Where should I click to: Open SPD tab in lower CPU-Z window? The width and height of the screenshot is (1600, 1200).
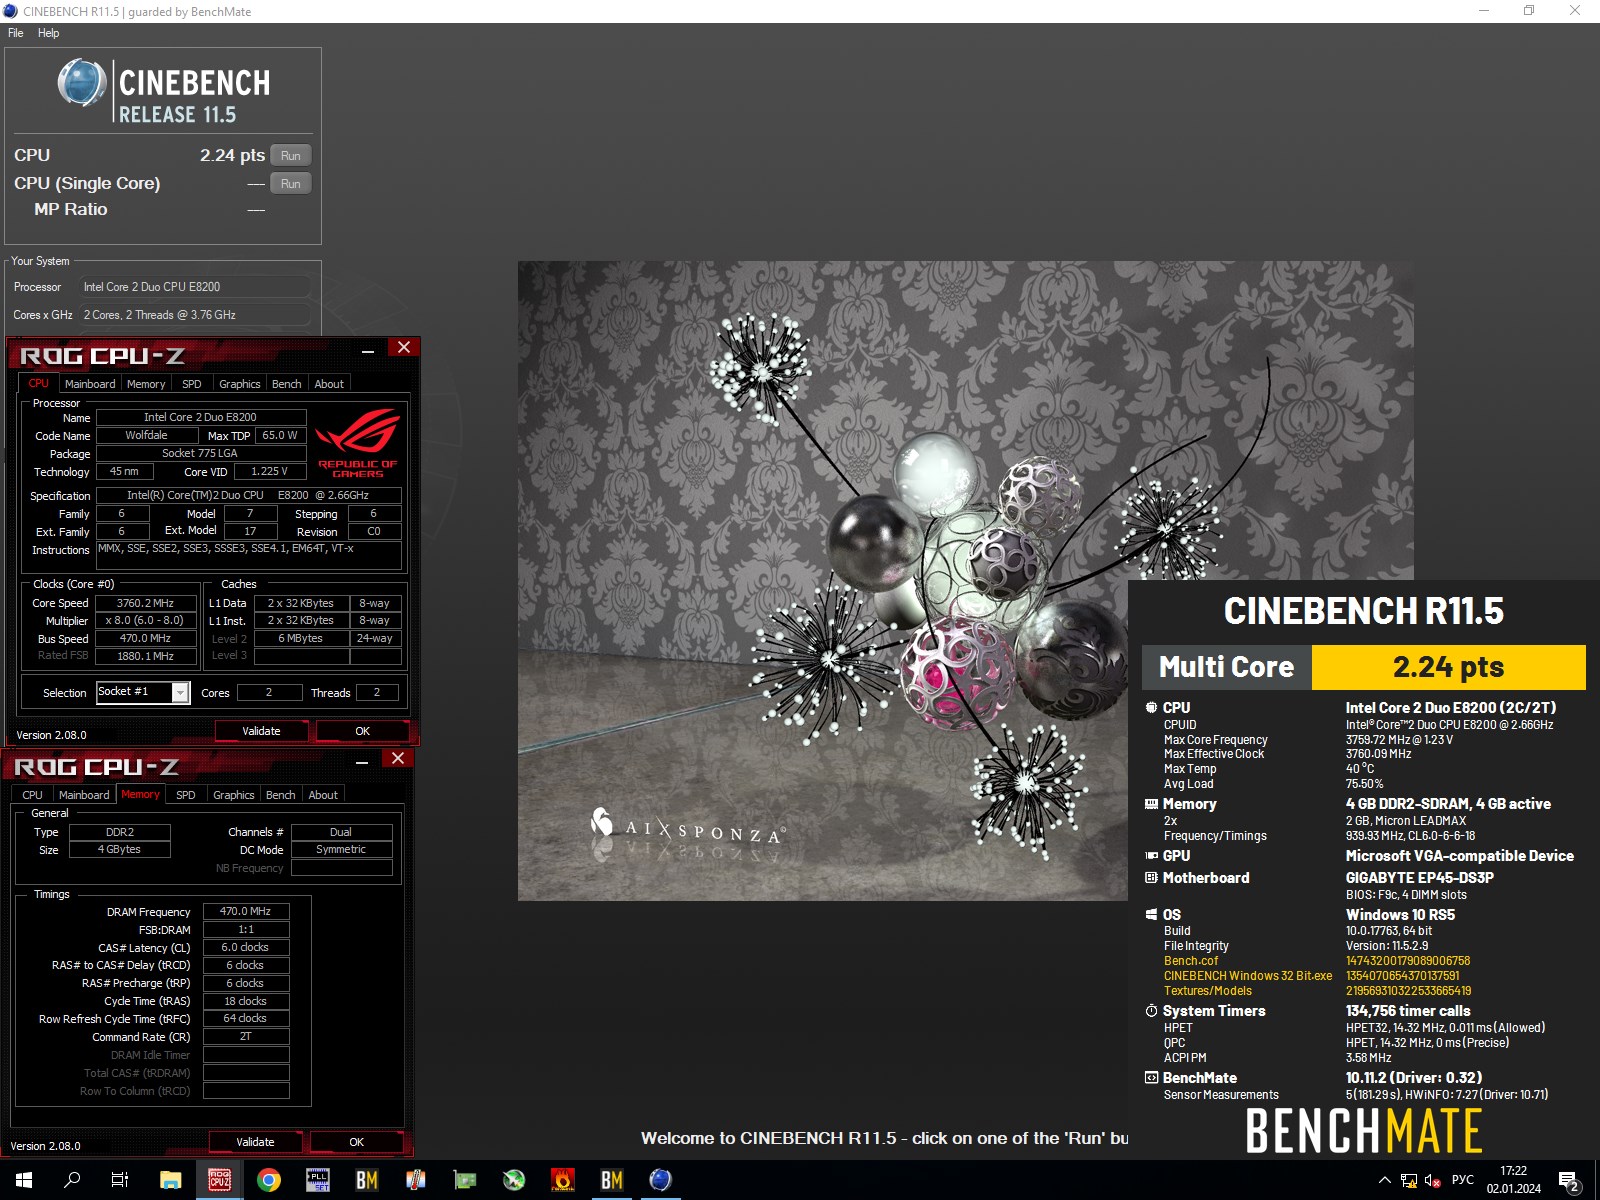point(186,795)
